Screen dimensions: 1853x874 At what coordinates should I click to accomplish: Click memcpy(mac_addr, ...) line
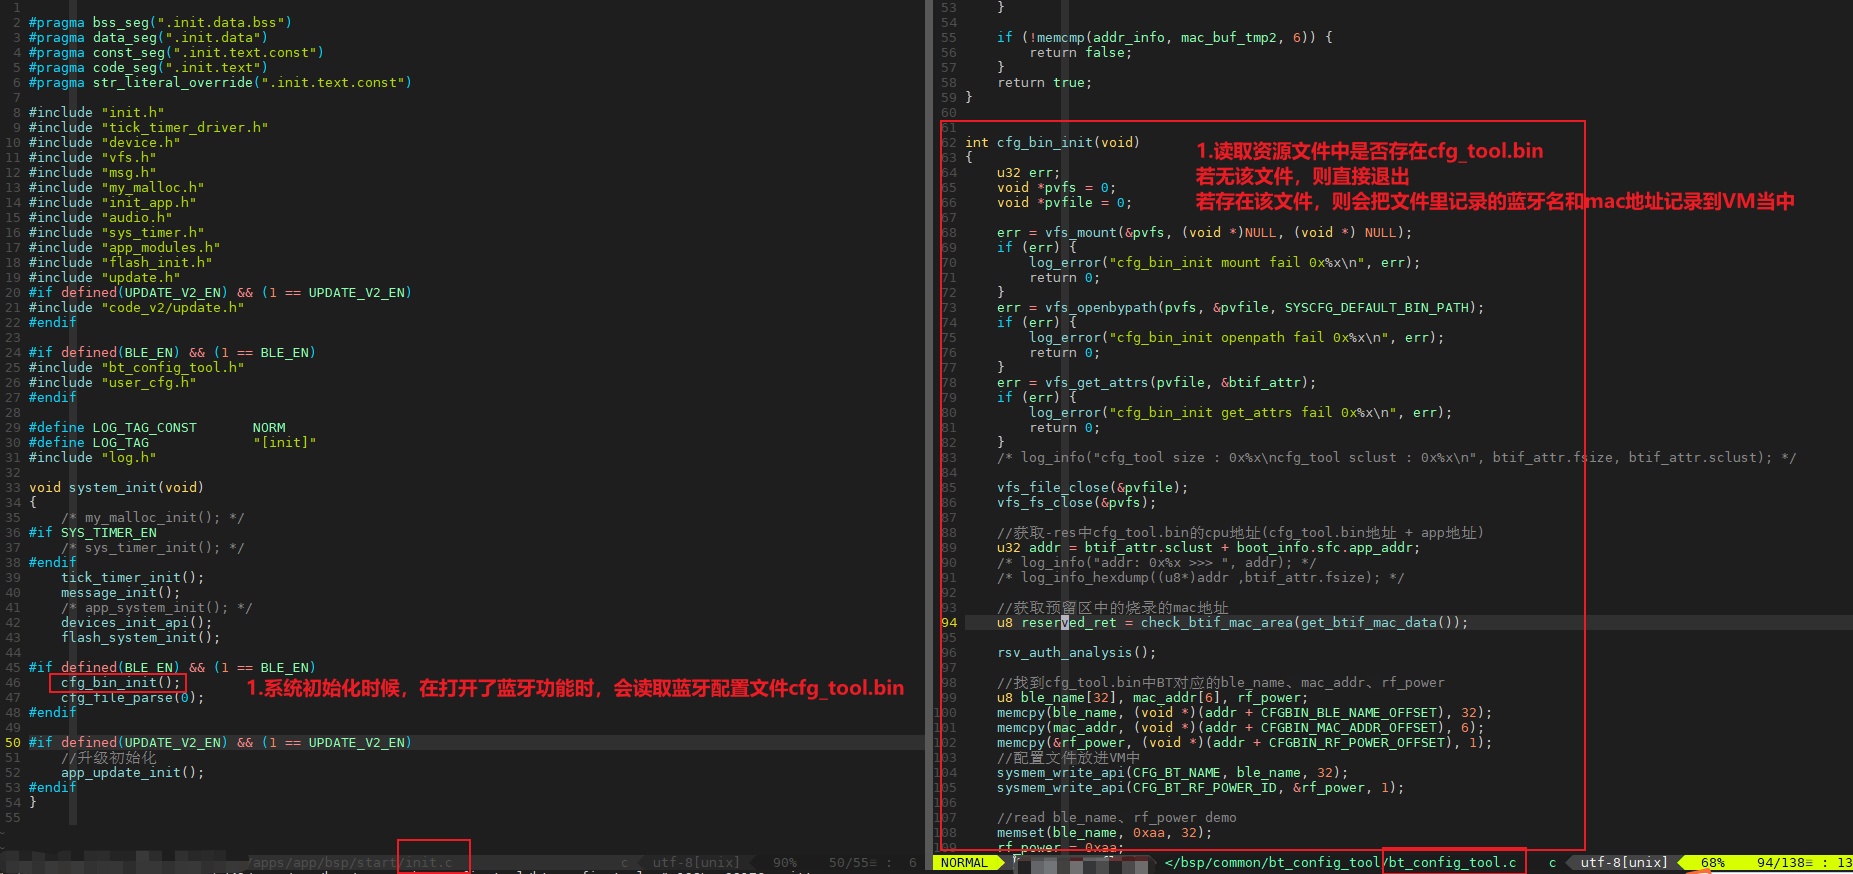point(1240,727)
